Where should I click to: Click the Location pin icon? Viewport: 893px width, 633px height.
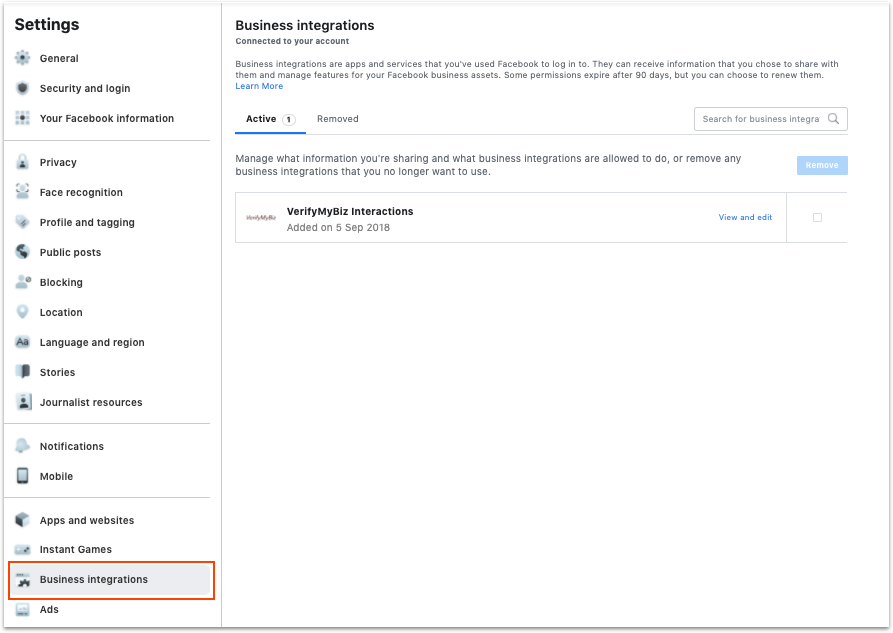click(23, 312)
